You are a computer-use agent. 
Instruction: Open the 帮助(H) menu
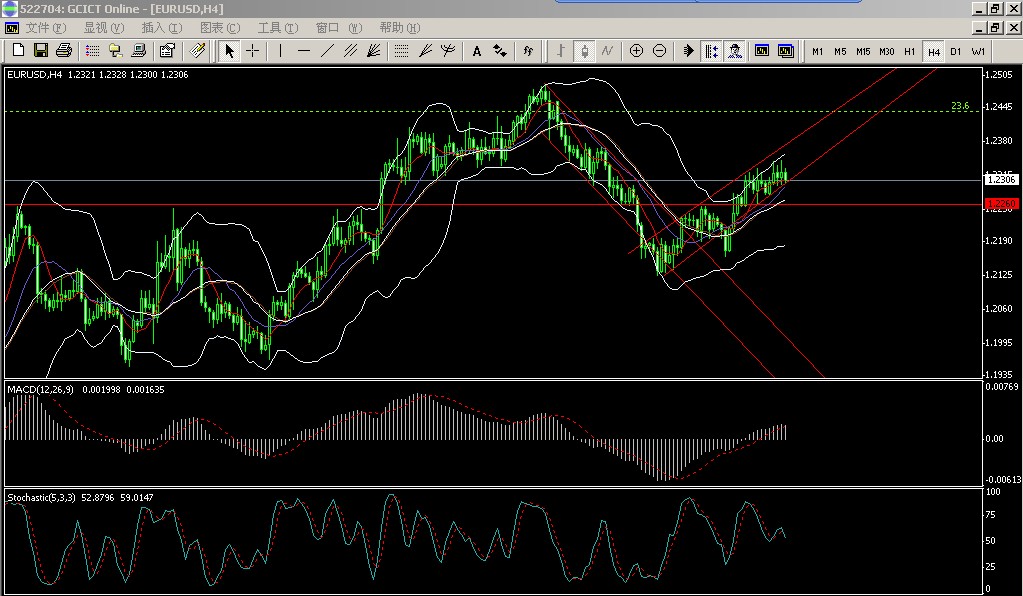click(x=400, y=27)
